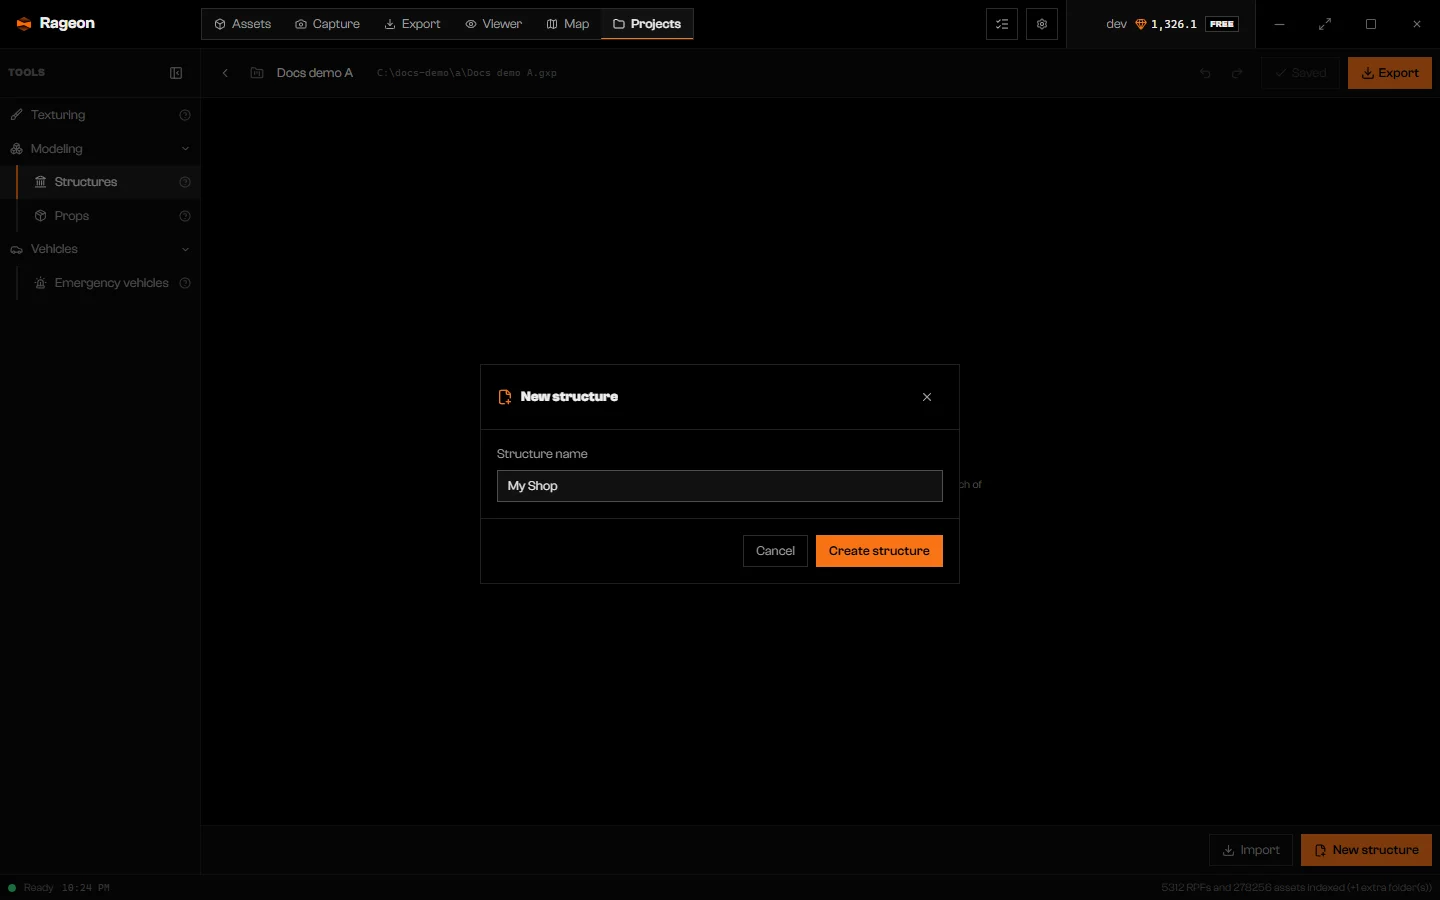Select the Projects tab
This screenshot has width=1440, height=900.
click(x=647, y=24)
